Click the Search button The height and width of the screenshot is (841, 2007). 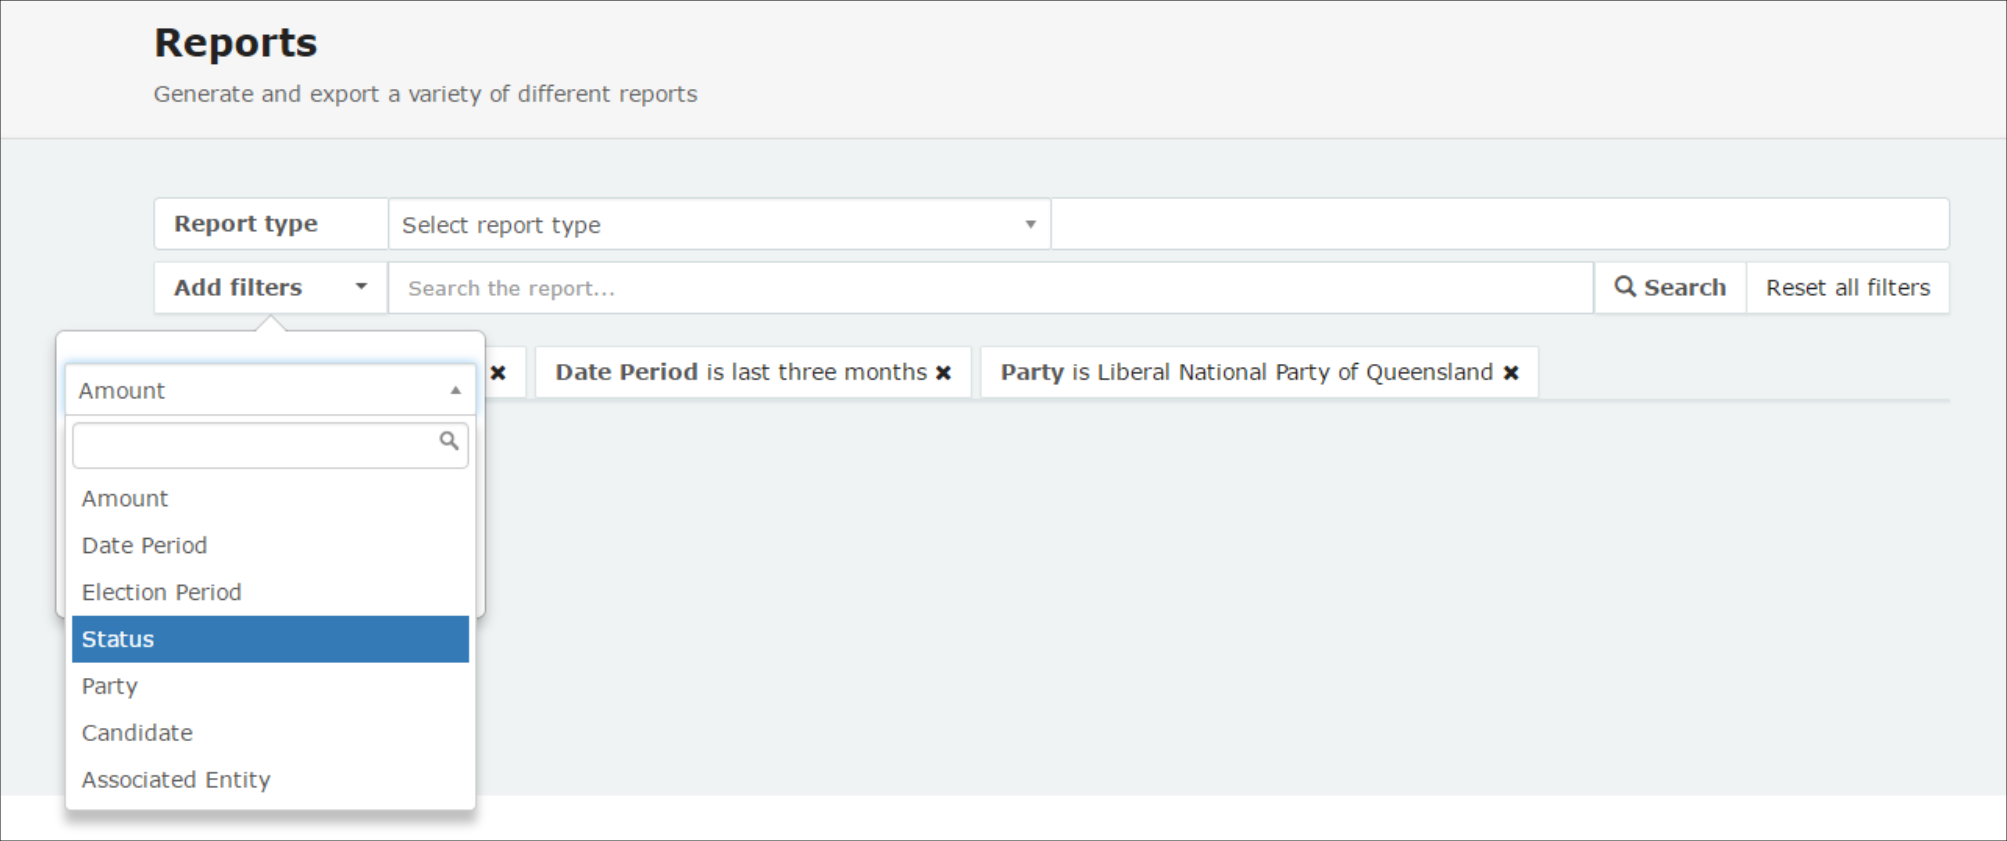[x=1670, y=288]
